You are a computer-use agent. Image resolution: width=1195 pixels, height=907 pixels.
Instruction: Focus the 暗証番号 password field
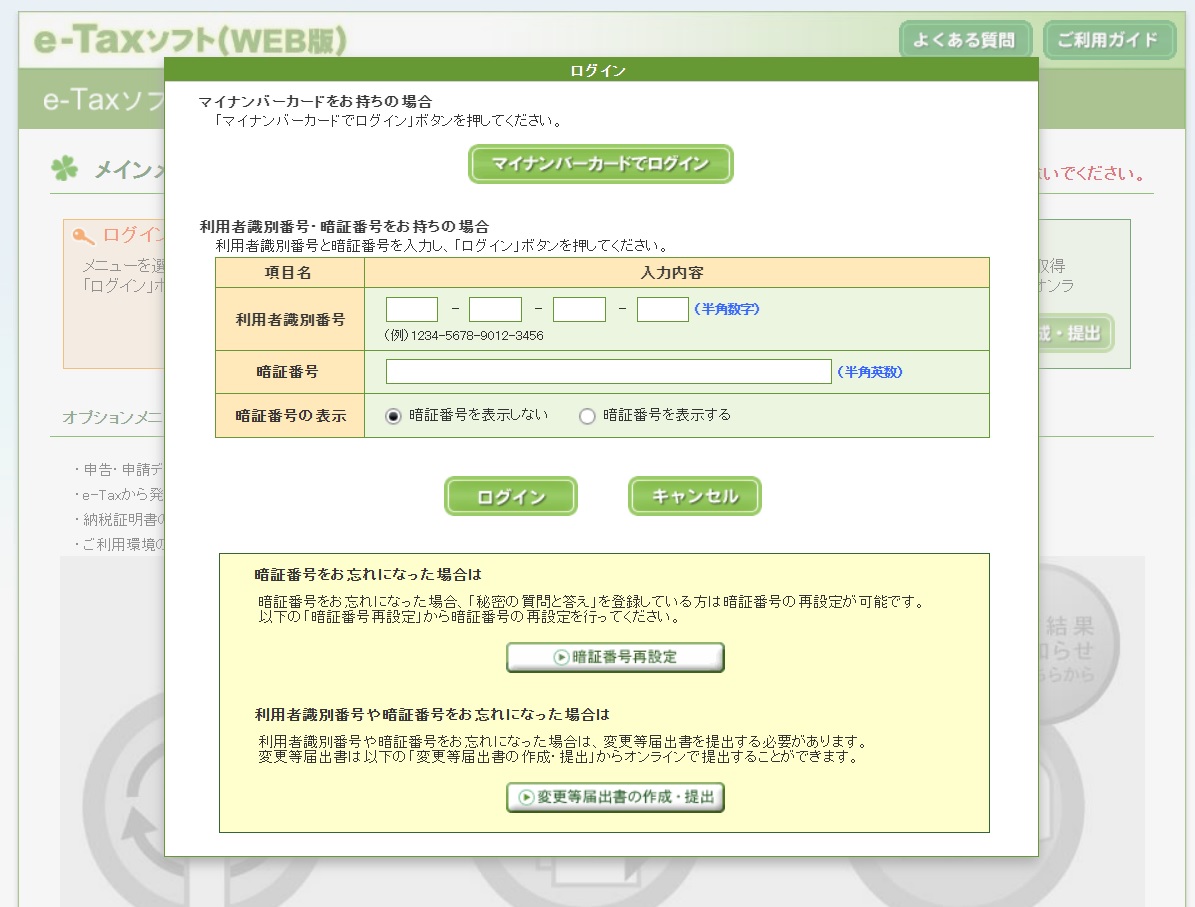pyautogui.click(x=608, y=371)
